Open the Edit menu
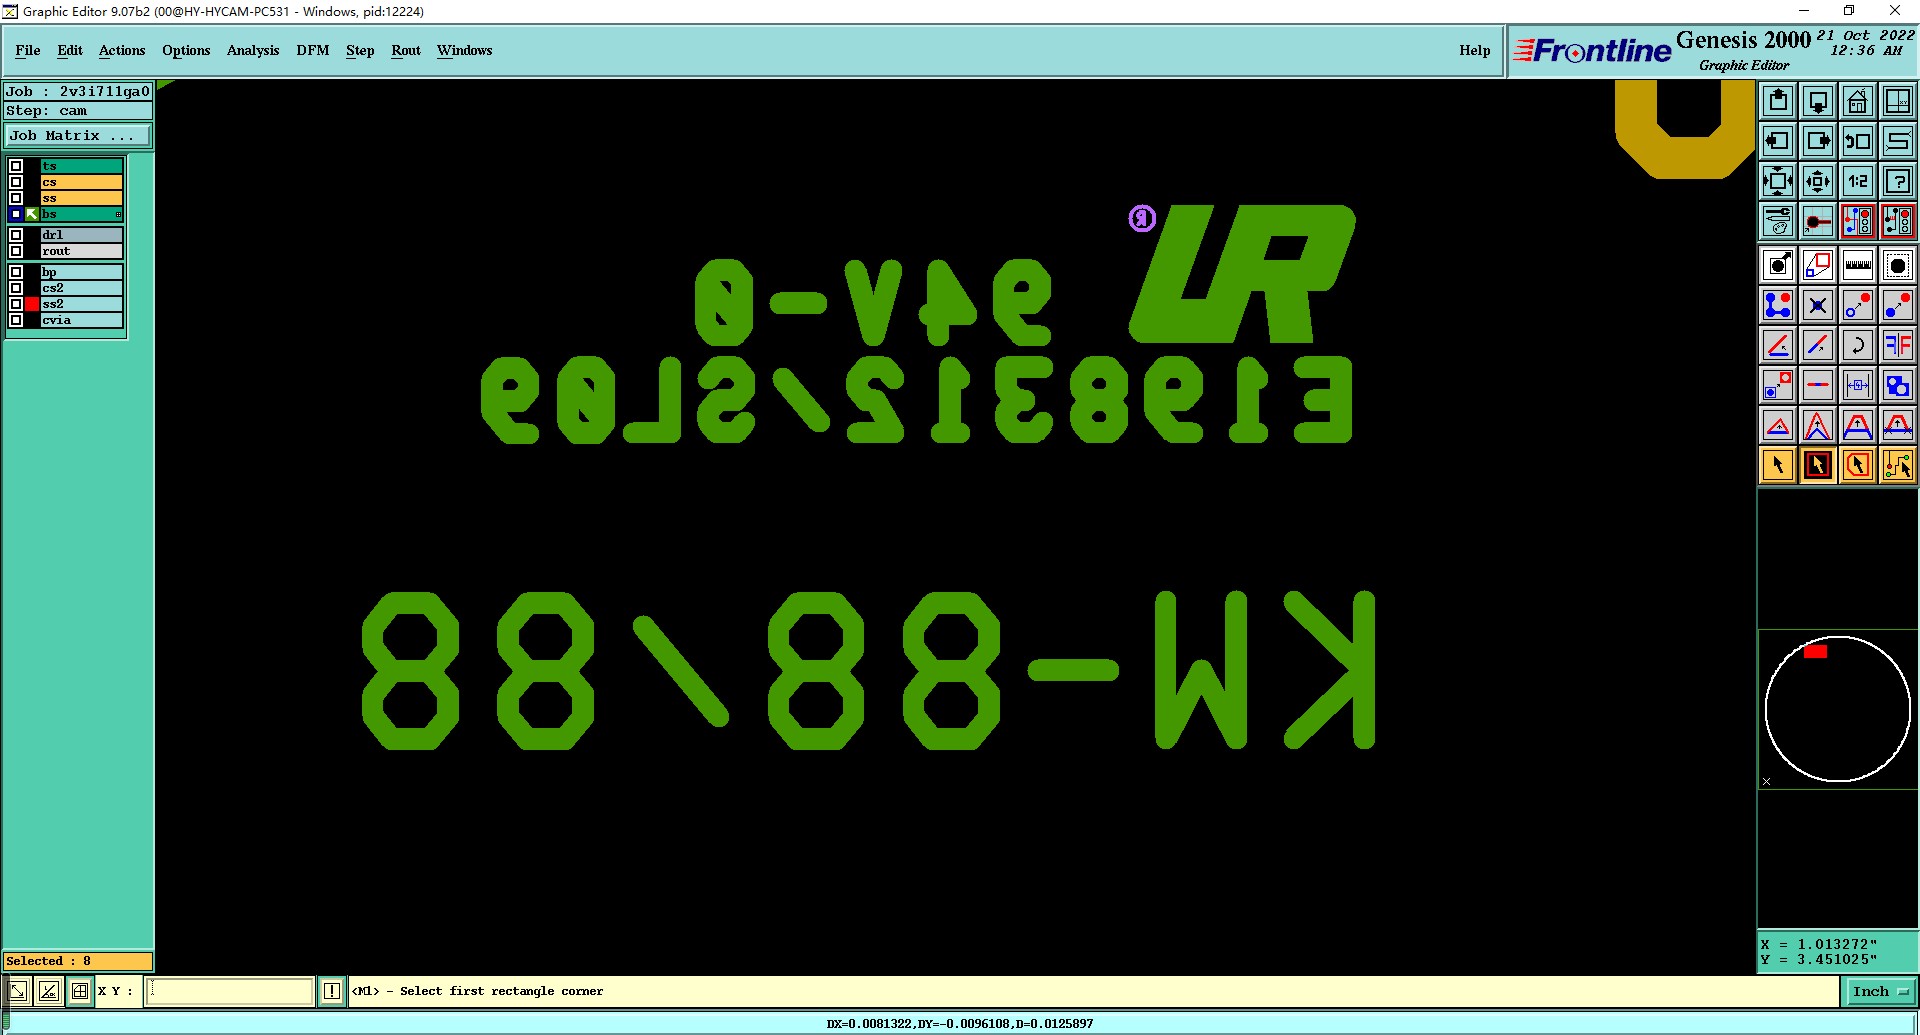1920x1035 pixels. point(70,50)
